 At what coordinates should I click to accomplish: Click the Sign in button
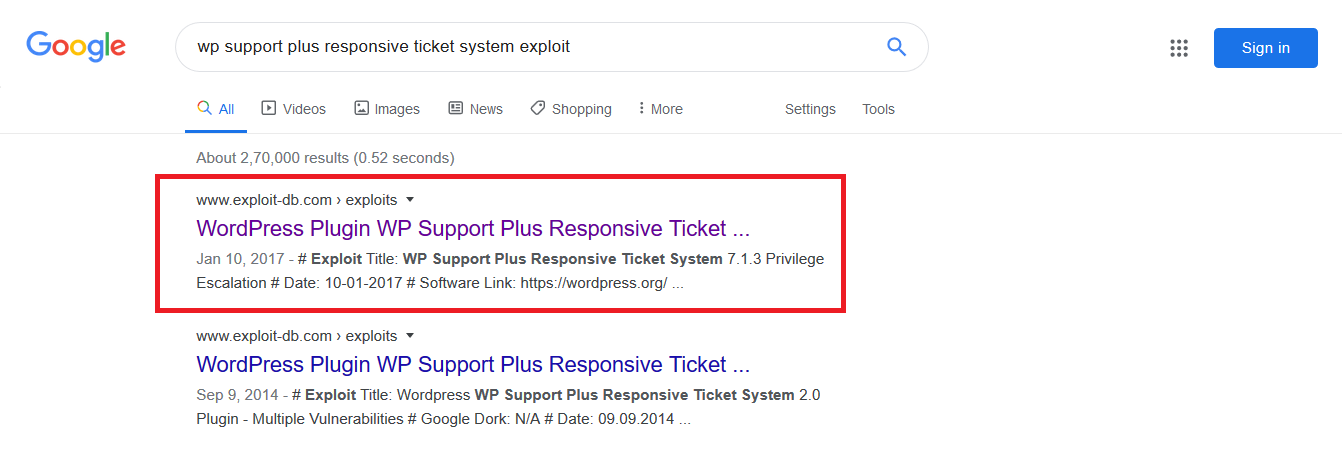[x=1265, y=48]
